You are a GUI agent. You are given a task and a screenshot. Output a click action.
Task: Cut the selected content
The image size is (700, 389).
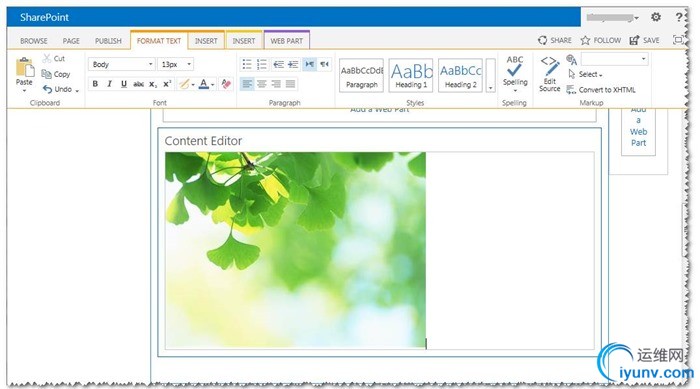(54, 59)
